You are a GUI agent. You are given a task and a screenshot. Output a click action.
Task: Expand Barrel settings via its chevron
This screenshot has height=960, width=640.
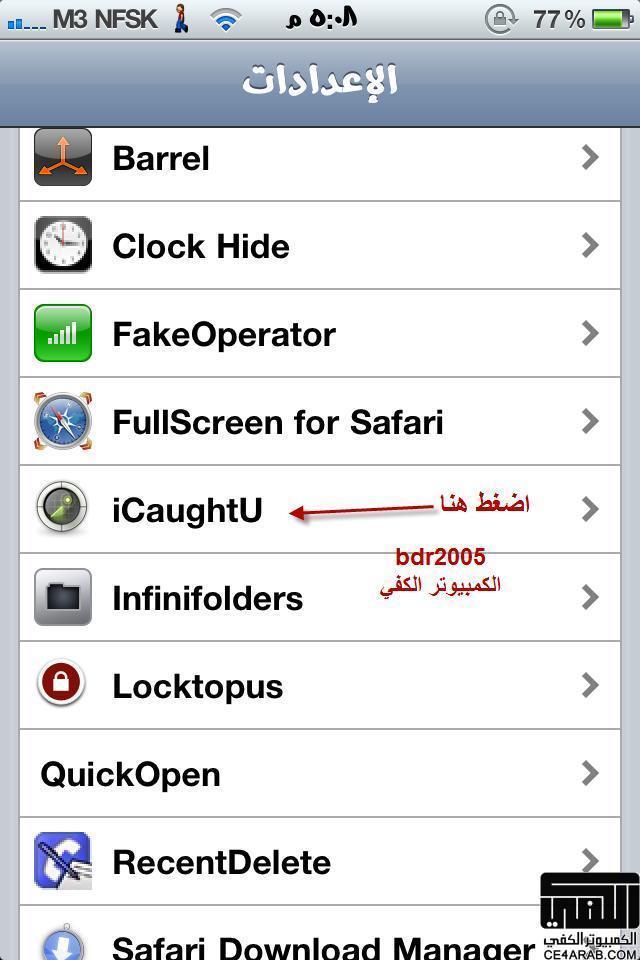click(590, 157)
